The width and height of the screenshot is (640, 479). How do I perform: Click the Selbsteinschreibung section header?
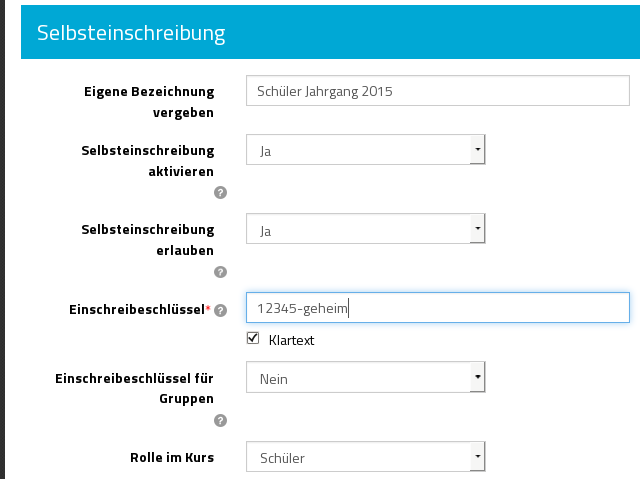click(x=131, y=32)
